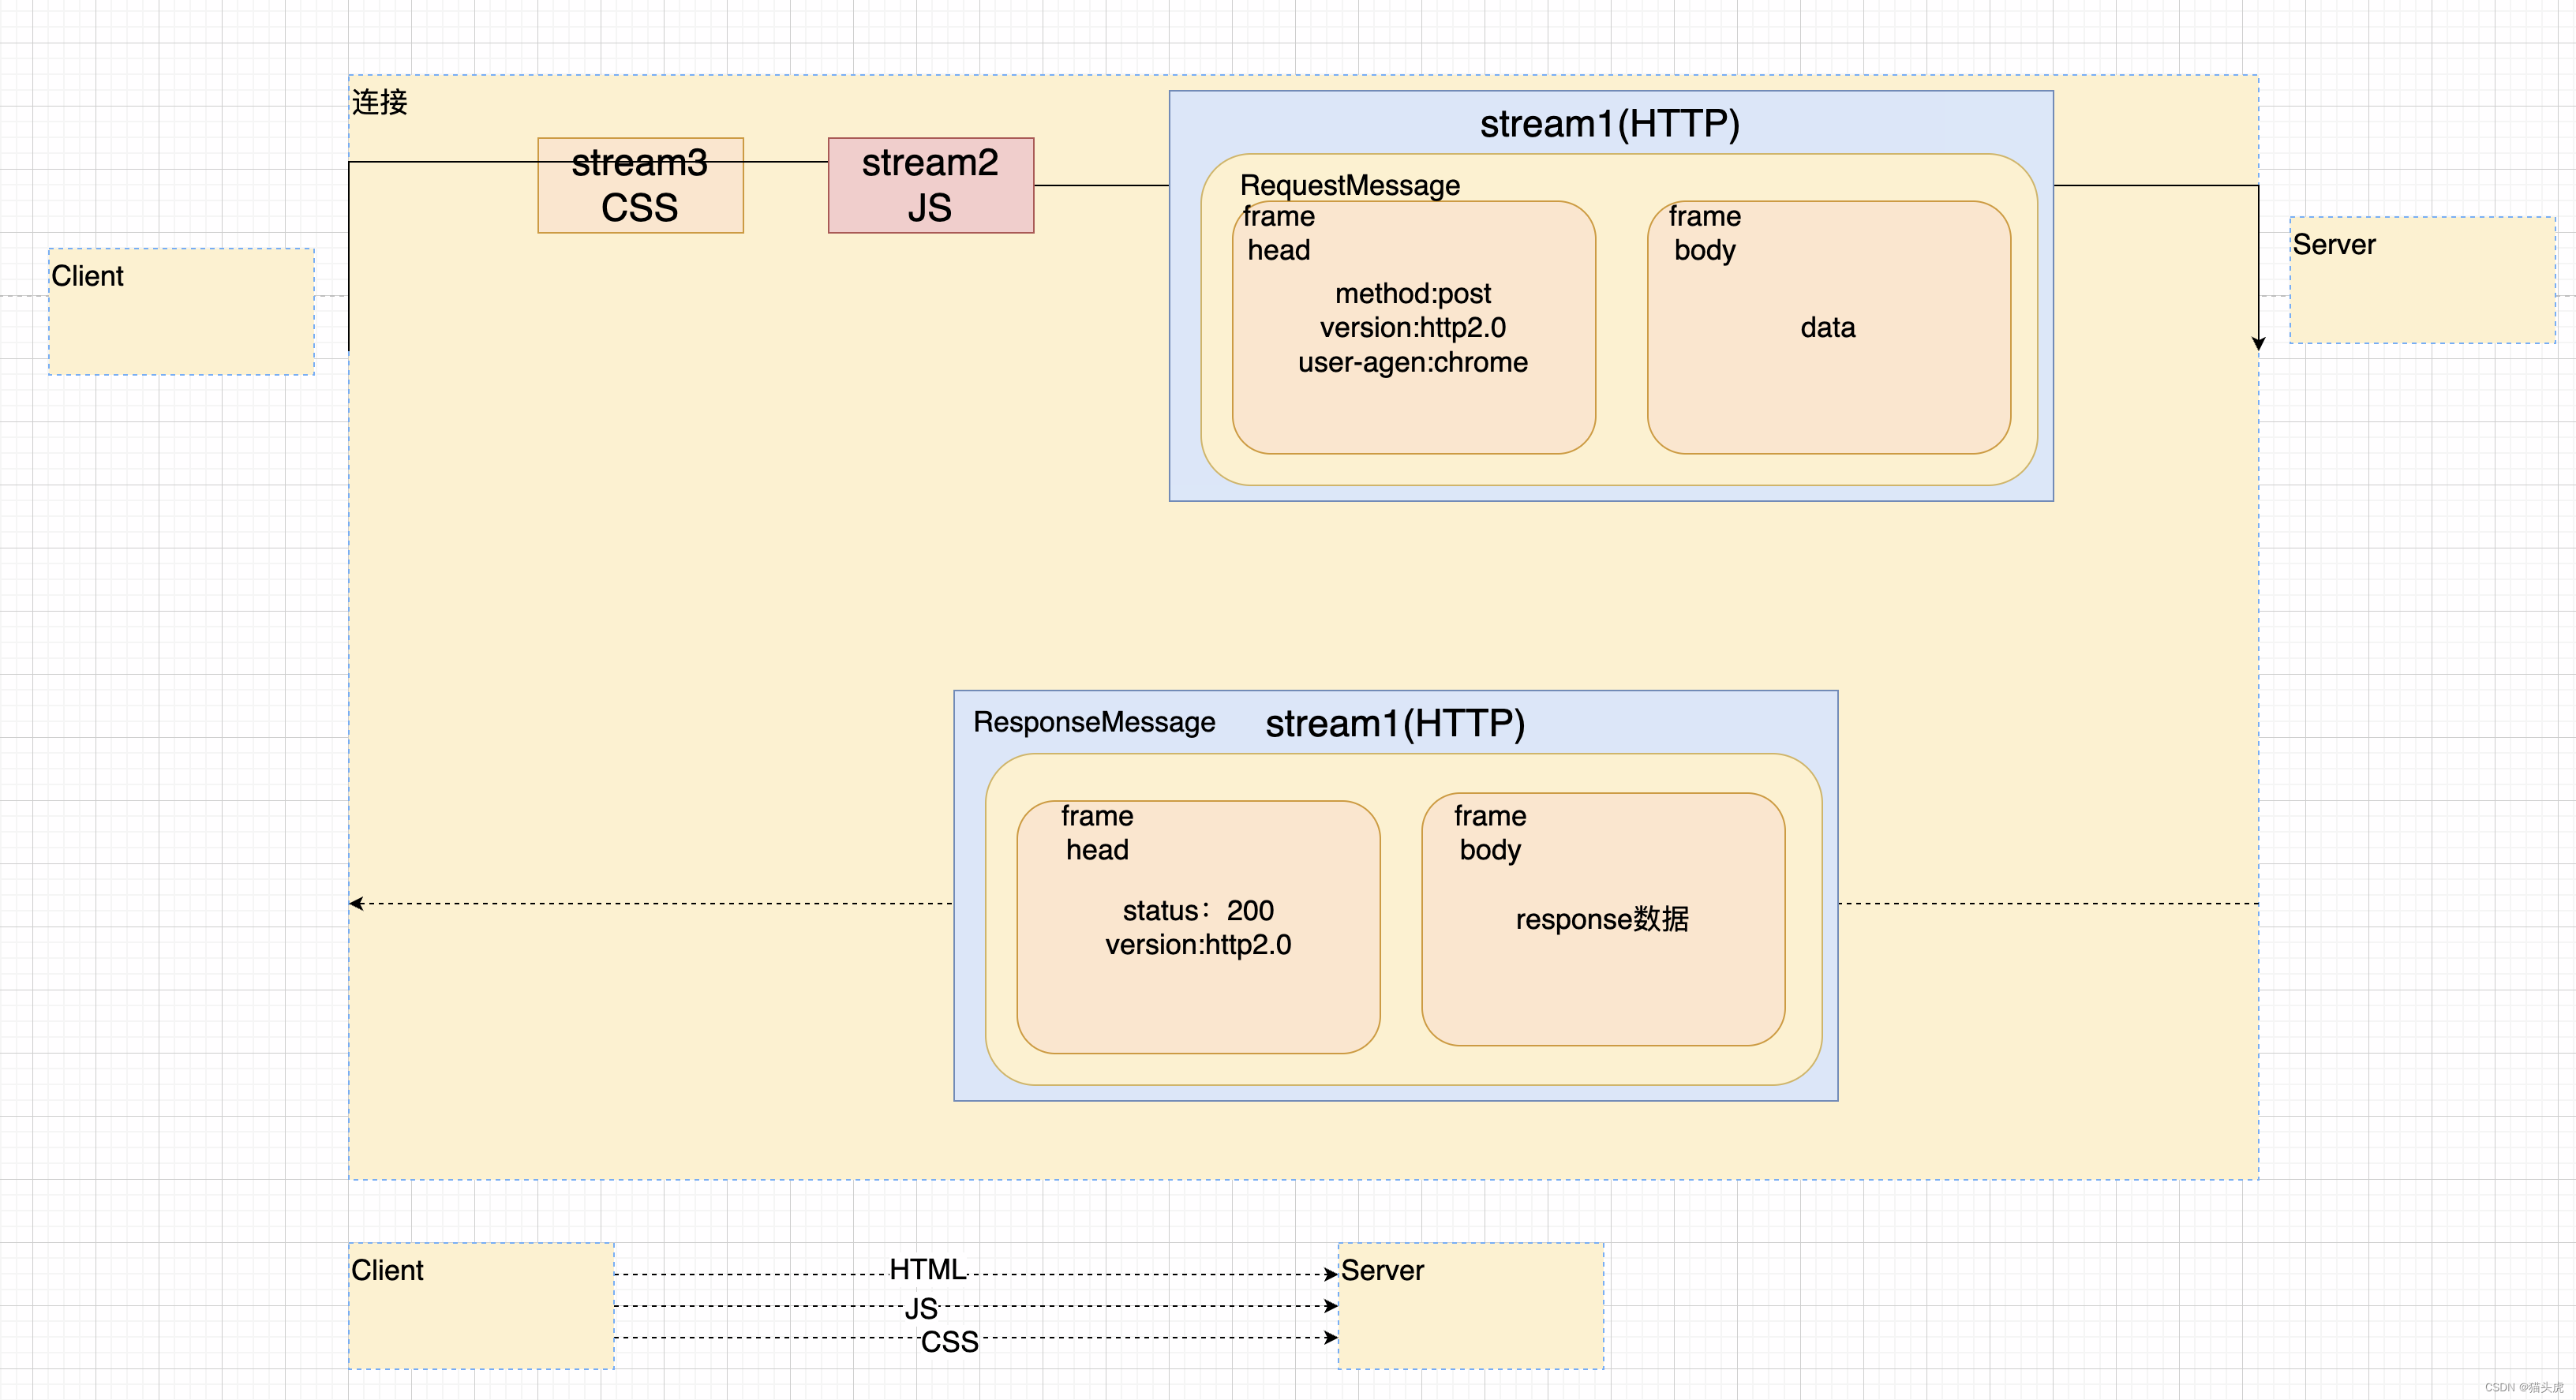Click the RequestMessage label
2576x1400 pixels.
point(1349,185)
